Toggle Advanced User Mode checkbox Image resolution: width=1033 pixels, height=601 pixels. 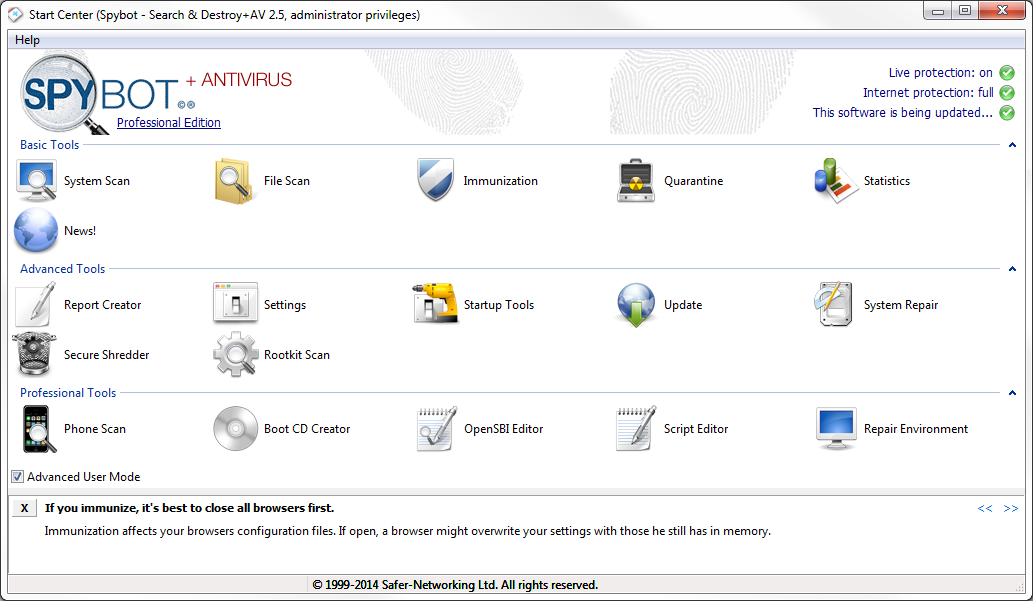point(18,476)
